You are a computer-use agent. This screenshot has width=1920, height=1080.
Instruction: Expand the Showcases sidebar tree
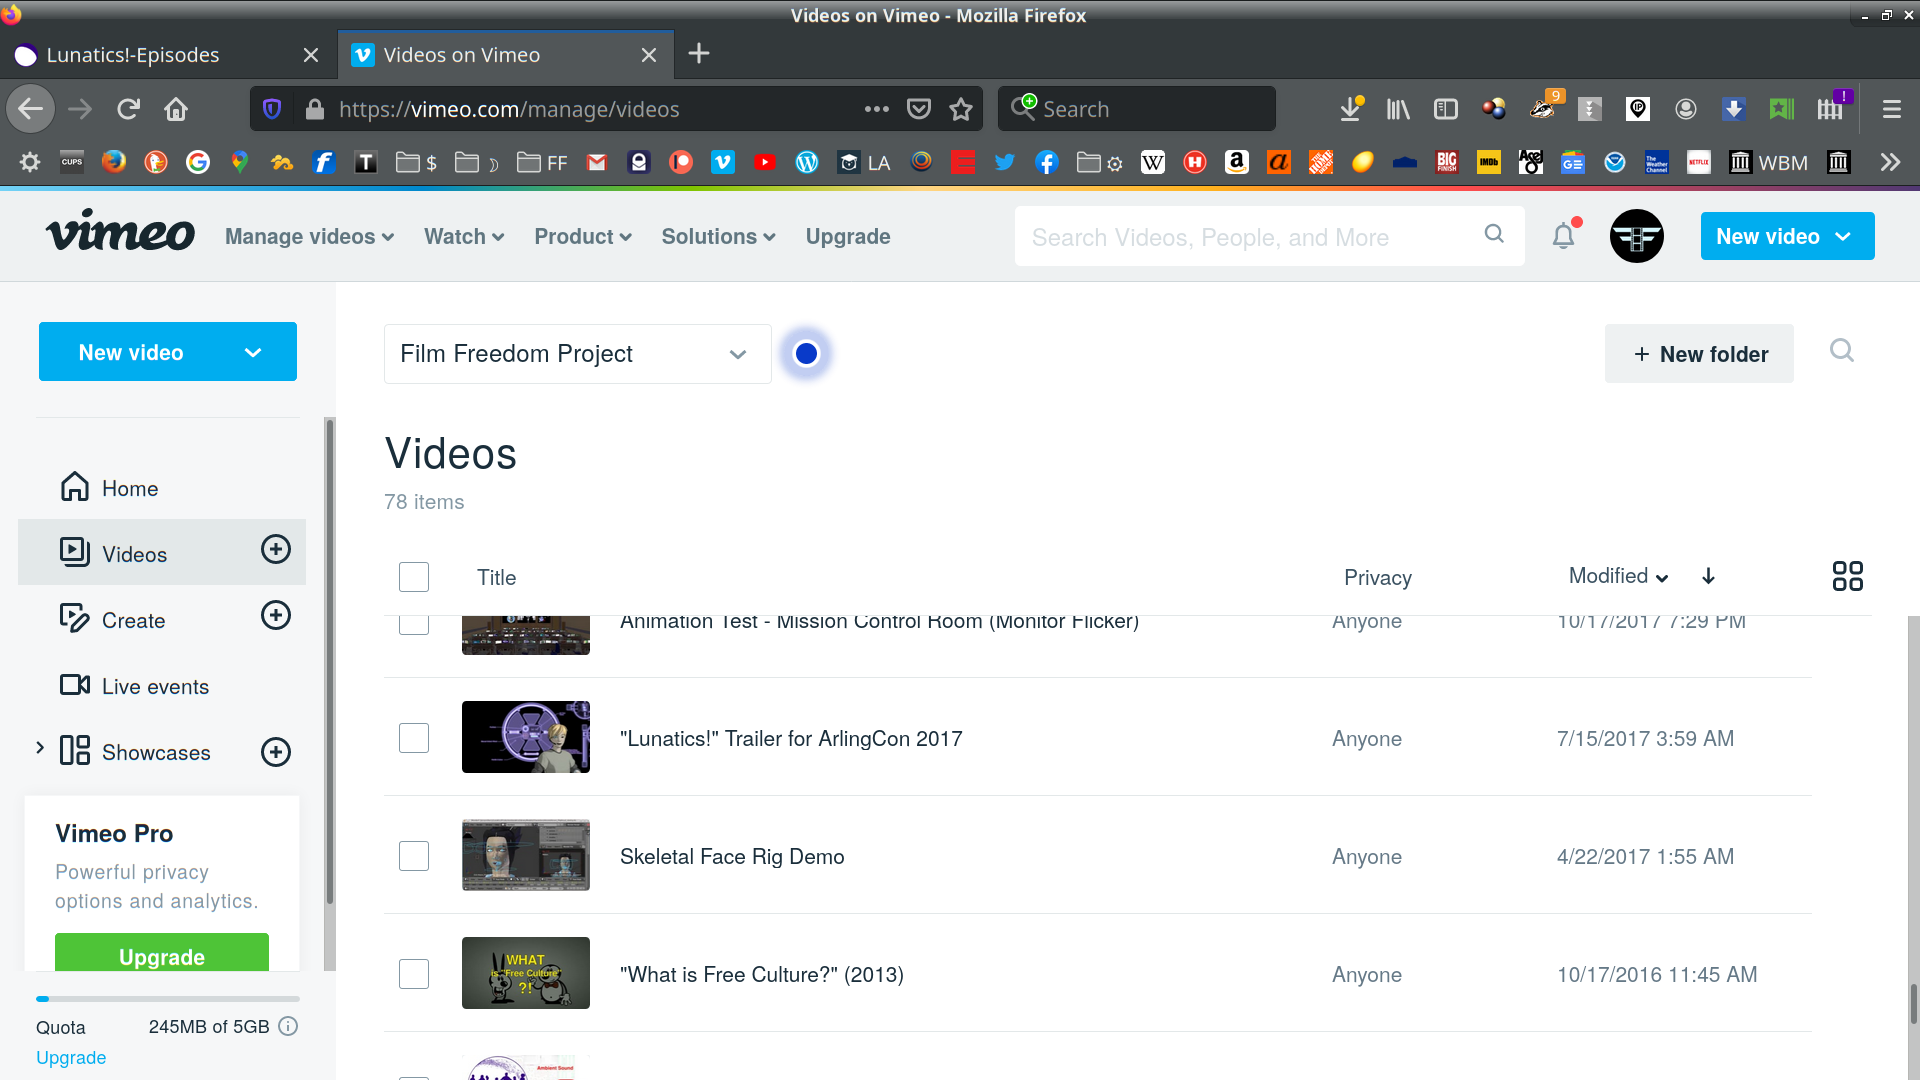click(x=40, y=748)
